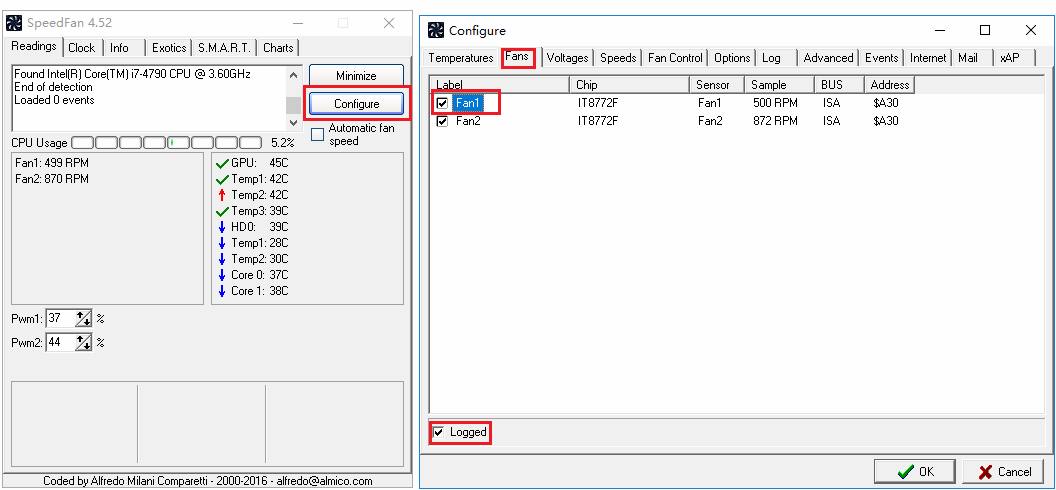
Task: Uncheck the Fan1 checkbox in Configure
Action: pyautogui.click(x=442, y=104)
